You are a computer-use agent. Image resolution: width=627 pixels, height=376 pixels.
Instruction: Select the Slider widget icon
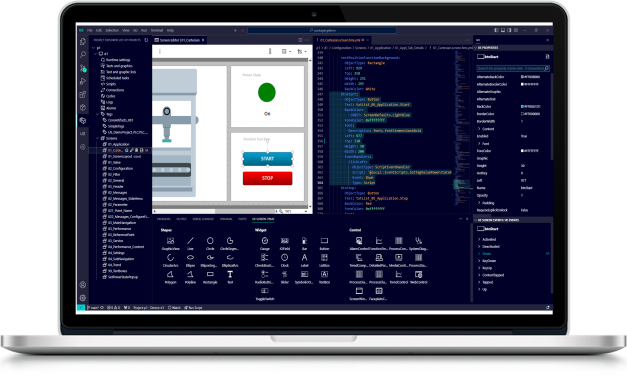click(285, 274)
